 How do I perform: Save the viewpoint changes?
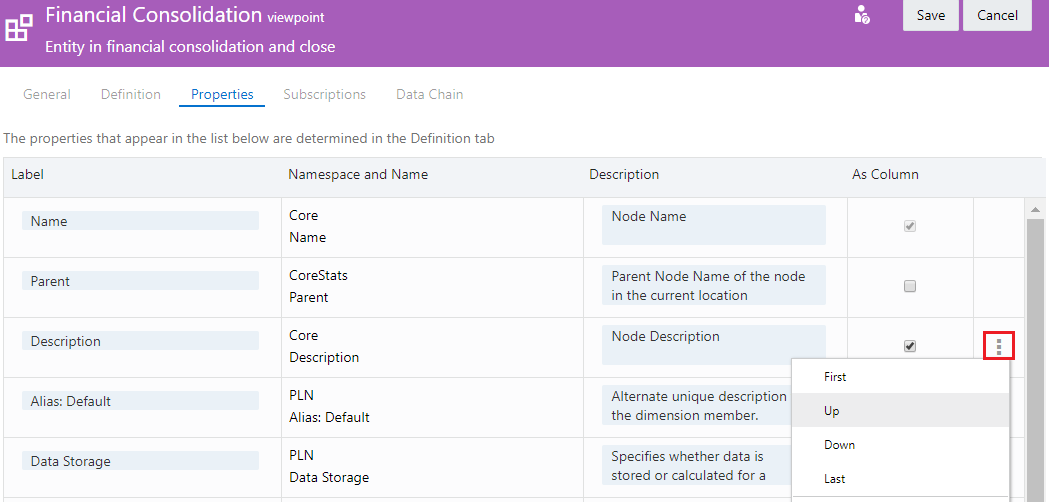931,15
